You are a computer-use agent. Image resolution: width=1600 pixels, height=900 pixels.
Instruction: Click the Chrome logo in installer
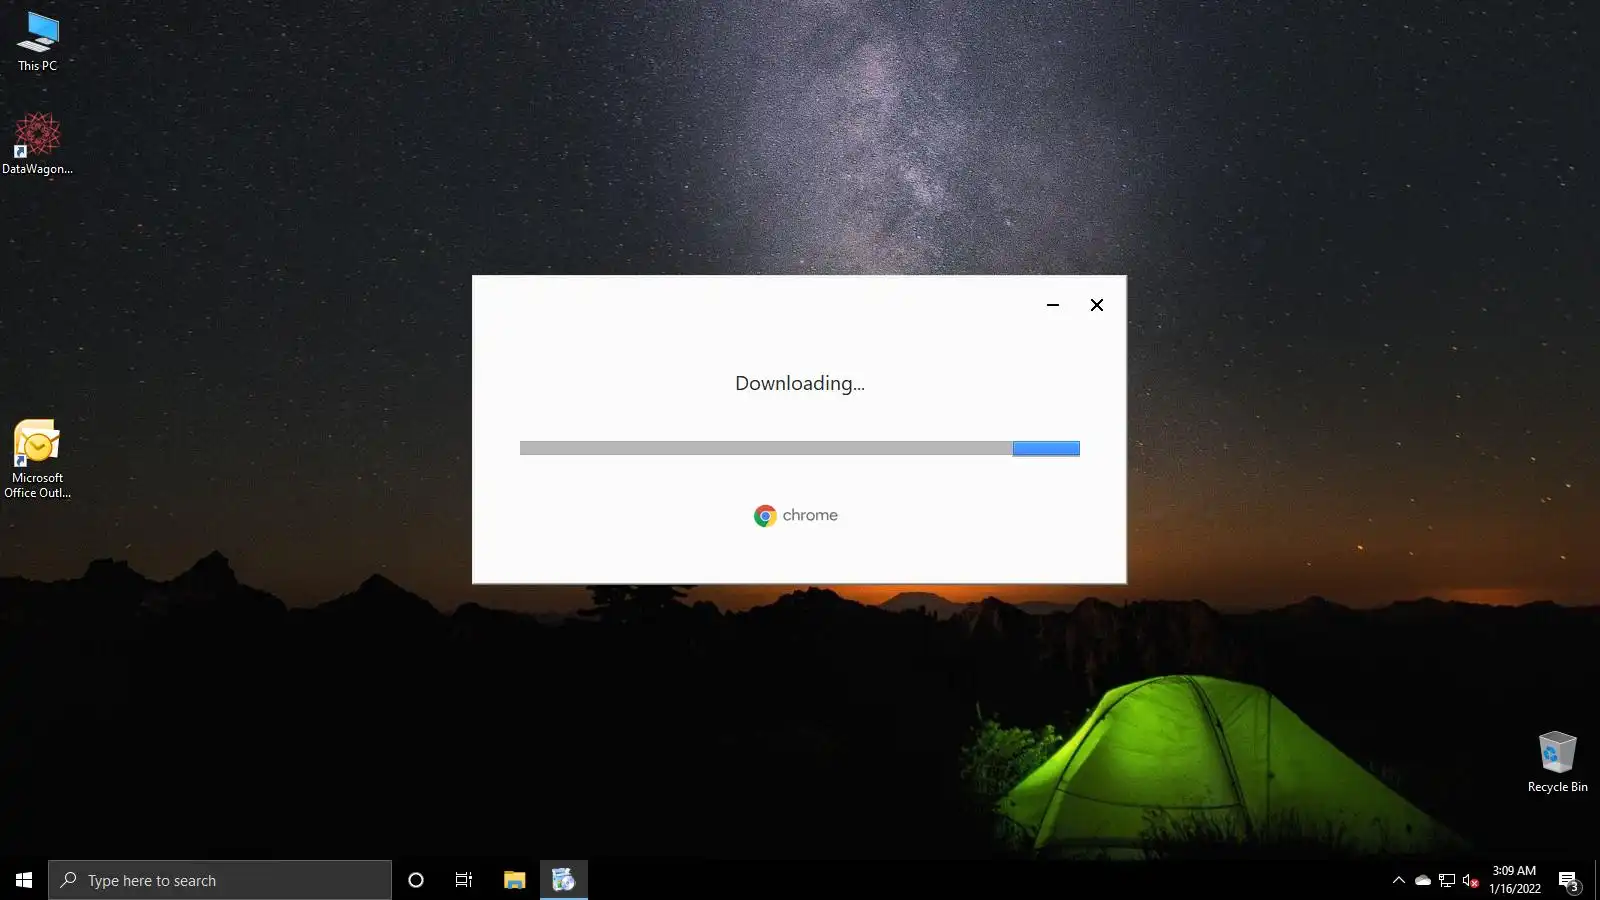click(765, 516)
